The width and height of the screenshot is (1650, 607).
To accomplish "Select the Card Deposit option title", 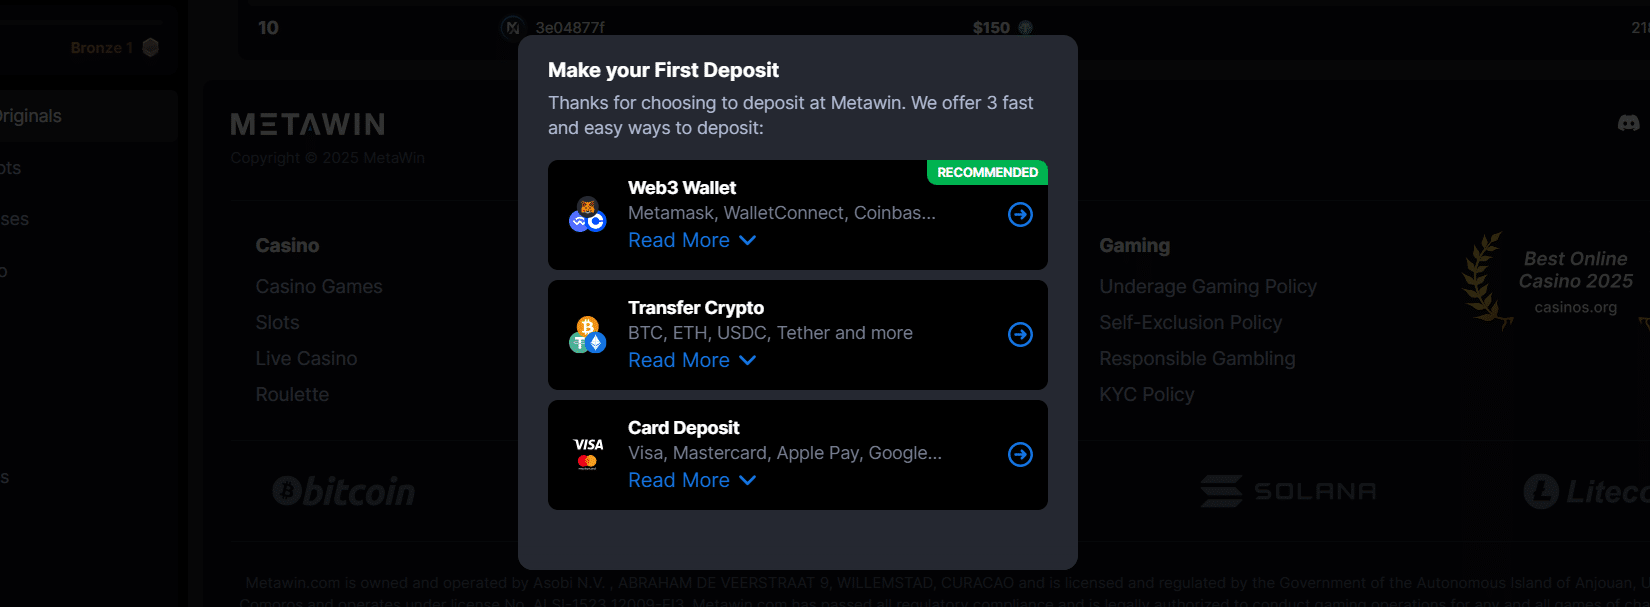I will [684, 428].
